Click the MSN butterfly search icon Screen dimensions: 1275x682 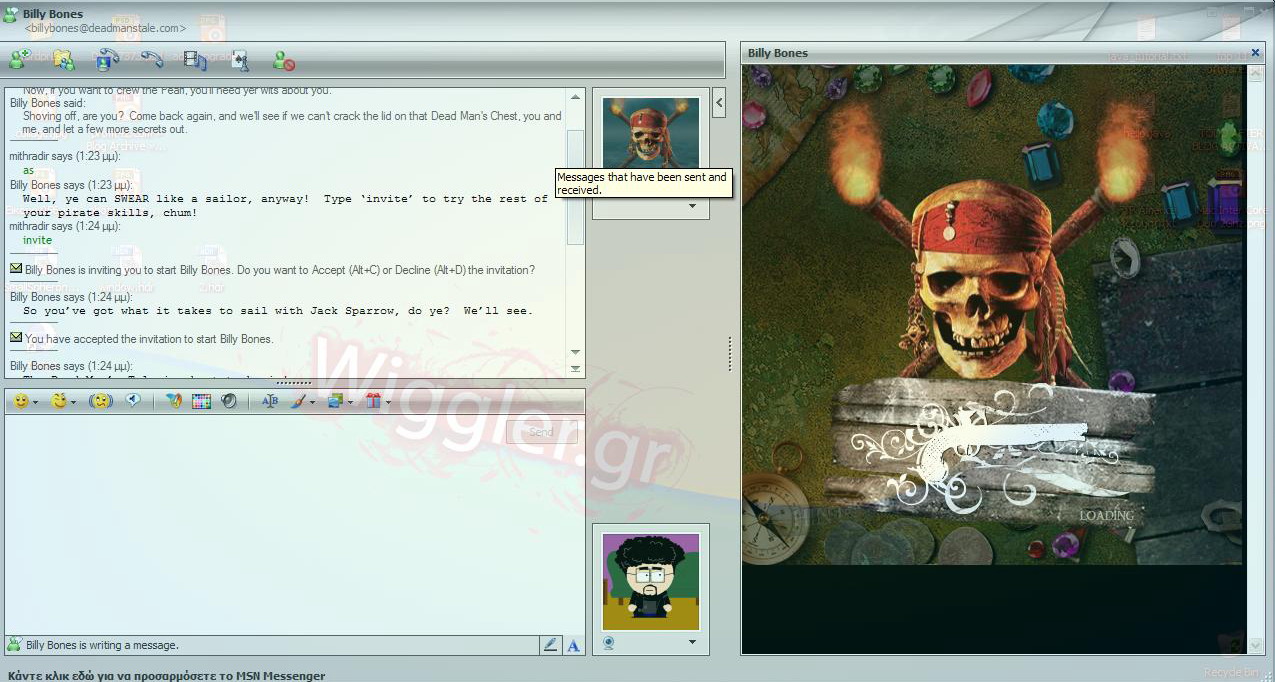click(x=173, y=401)
